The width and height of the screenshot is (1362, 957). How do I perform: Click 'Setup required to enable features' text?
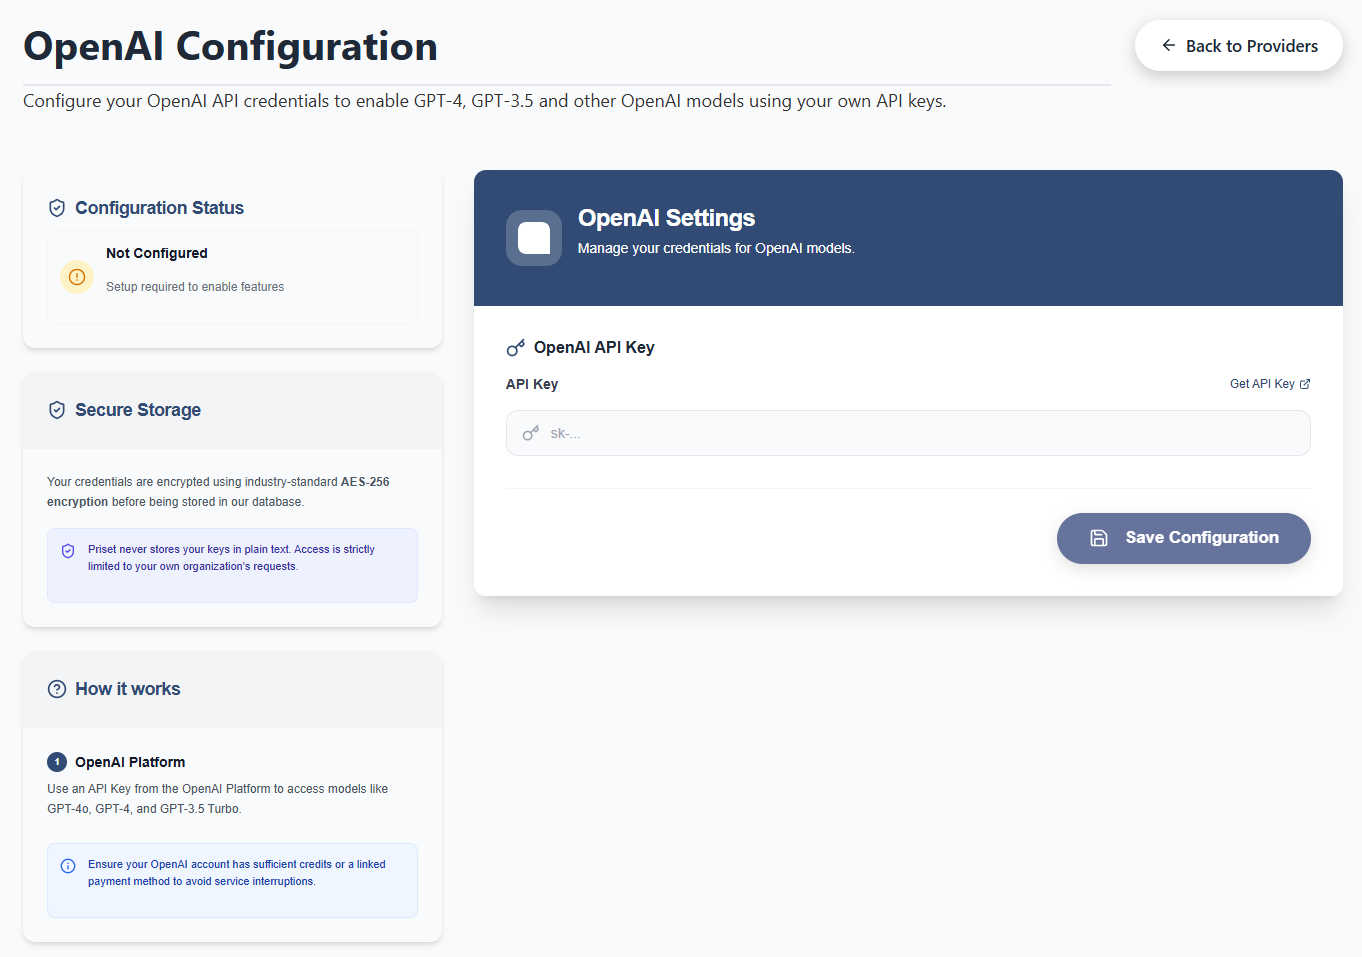(x=195, y=287)
